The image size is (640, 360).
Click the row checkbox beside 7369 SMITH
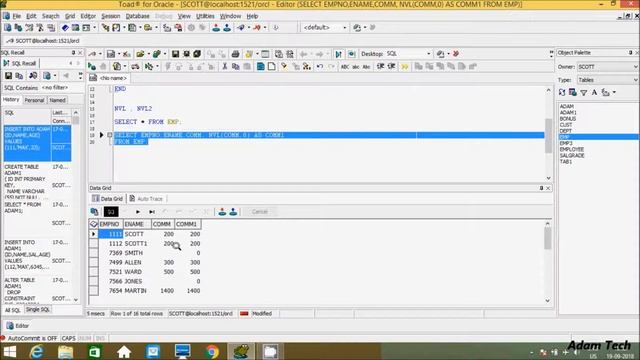point(93,253)
